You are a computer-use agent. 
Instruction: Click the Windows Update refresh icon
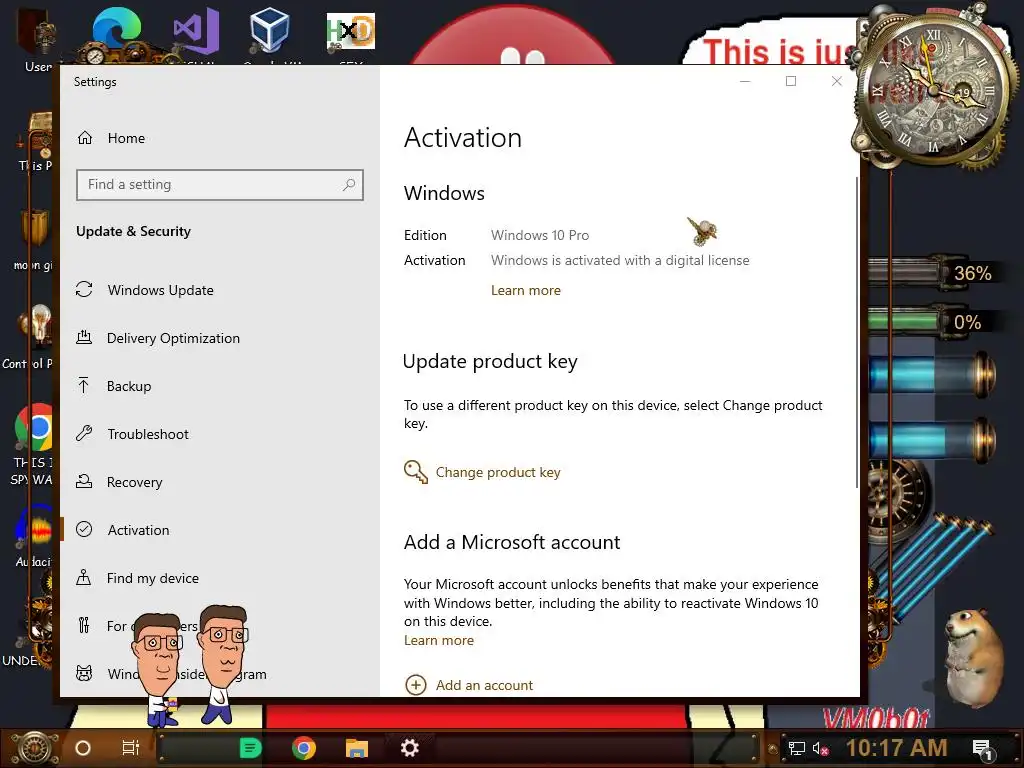(x=84, y=289)
